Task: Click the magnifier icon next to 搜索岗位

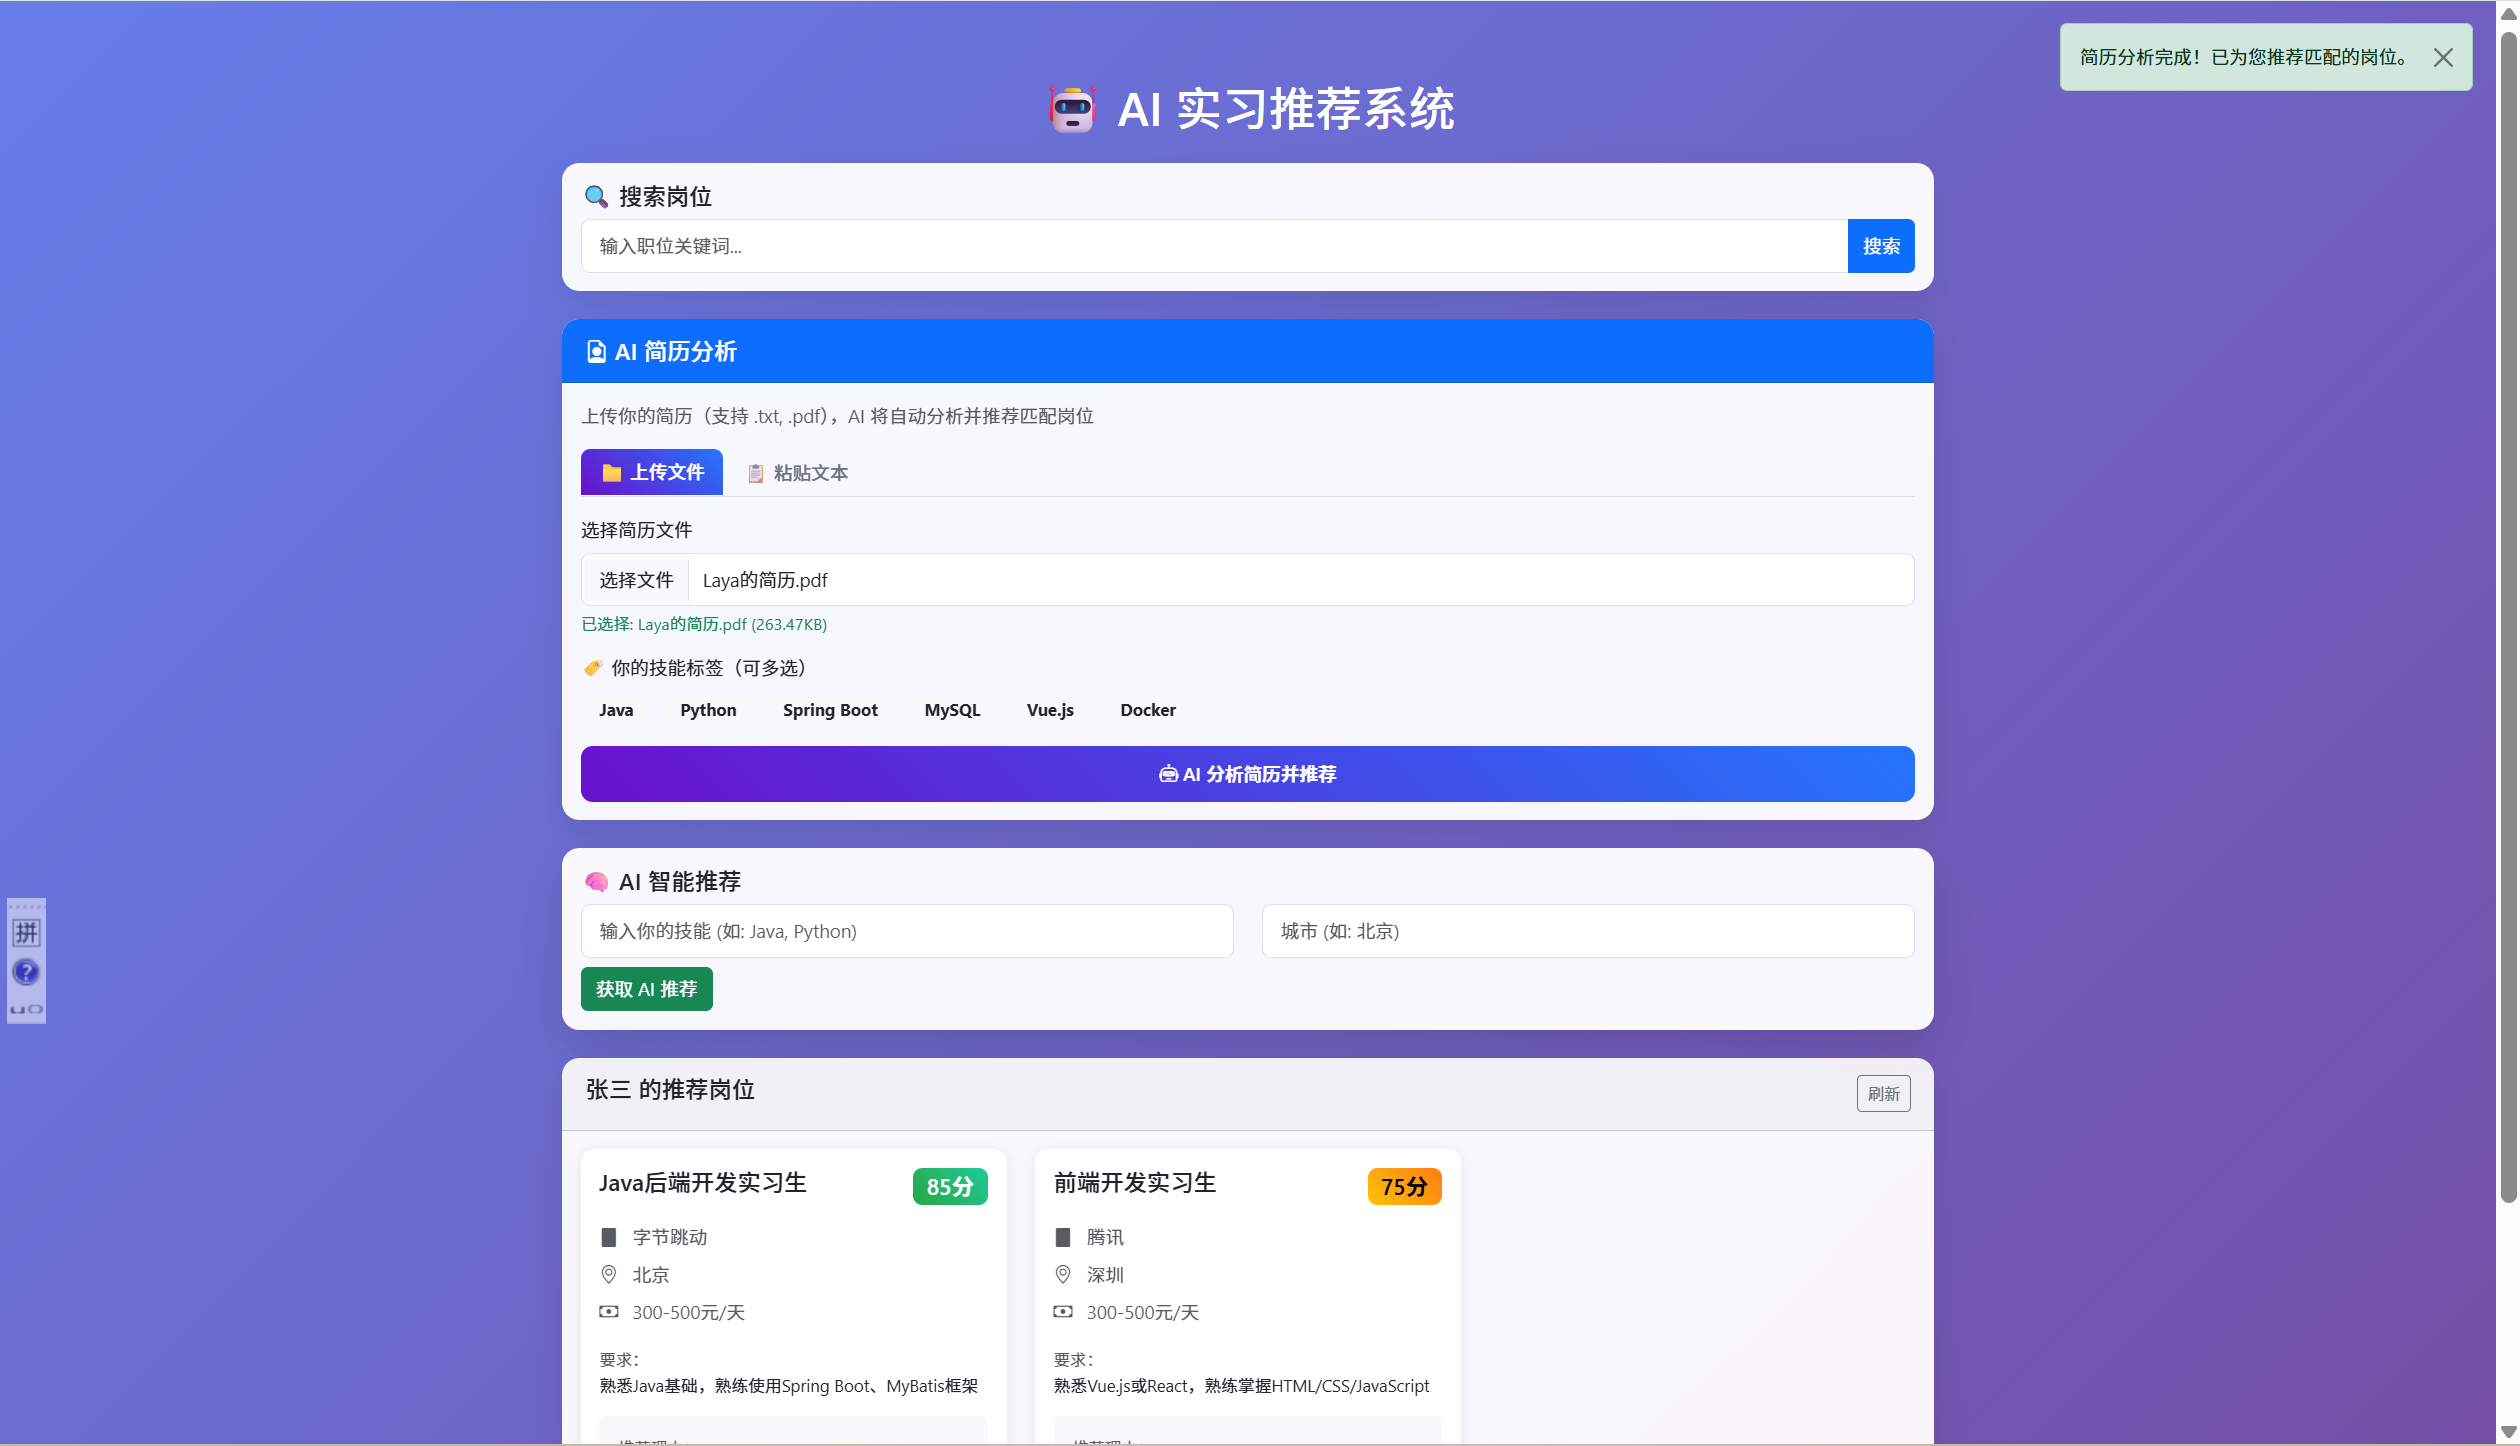Action: click(596, 196)
